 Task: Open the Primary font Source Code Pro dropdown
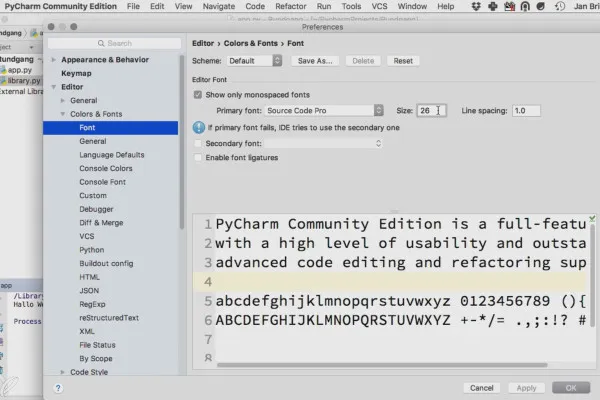pos(324,111)
